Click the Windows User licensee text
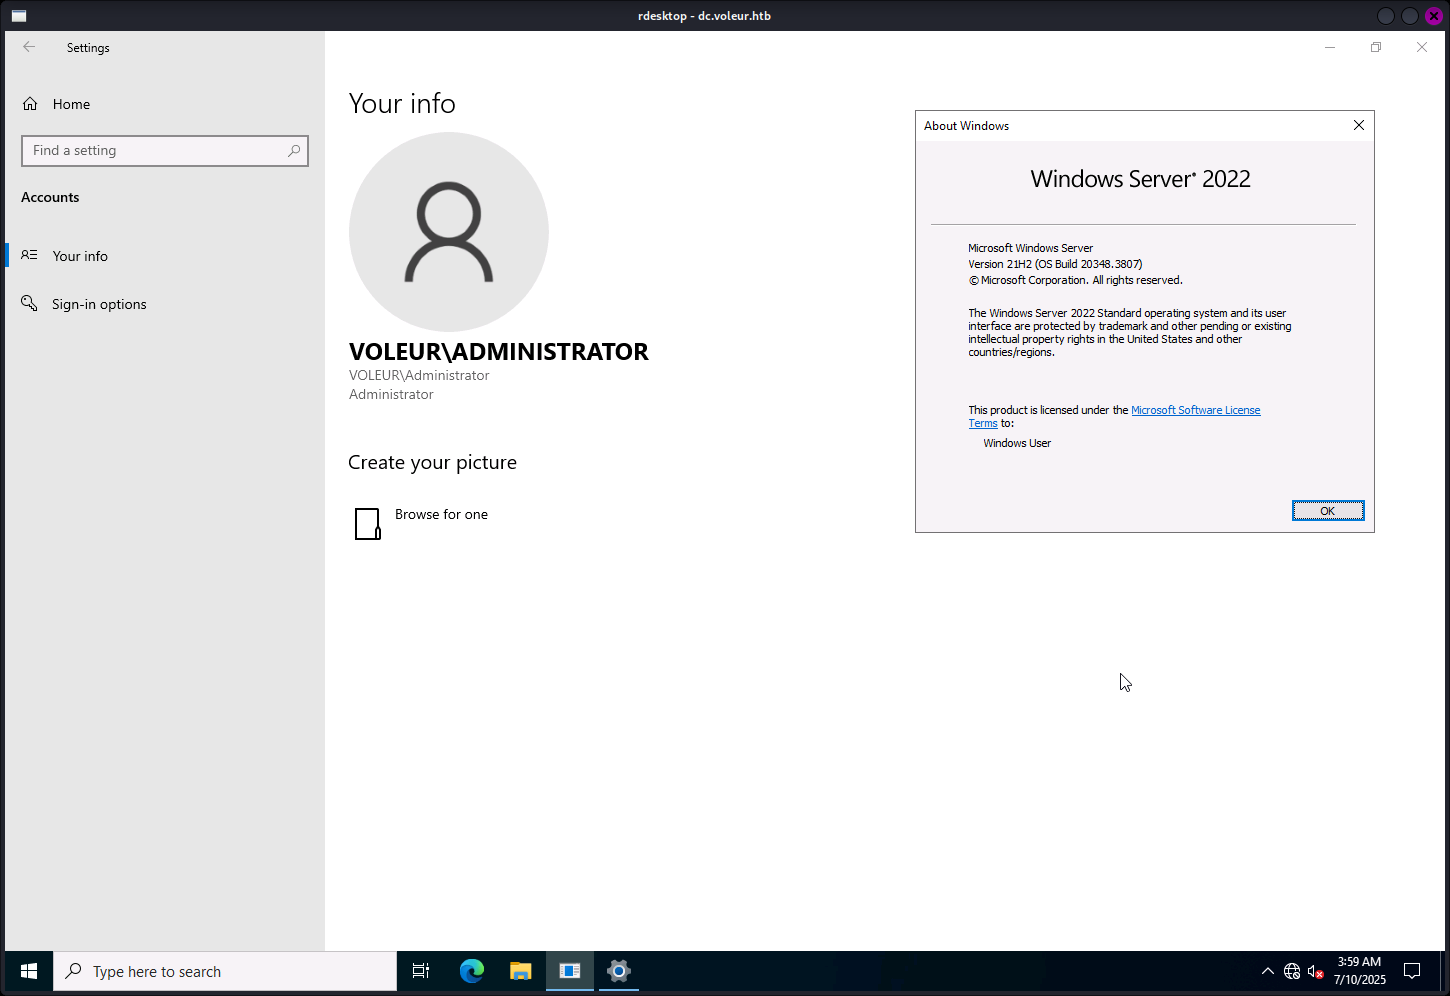 [x=1017, y=443]
